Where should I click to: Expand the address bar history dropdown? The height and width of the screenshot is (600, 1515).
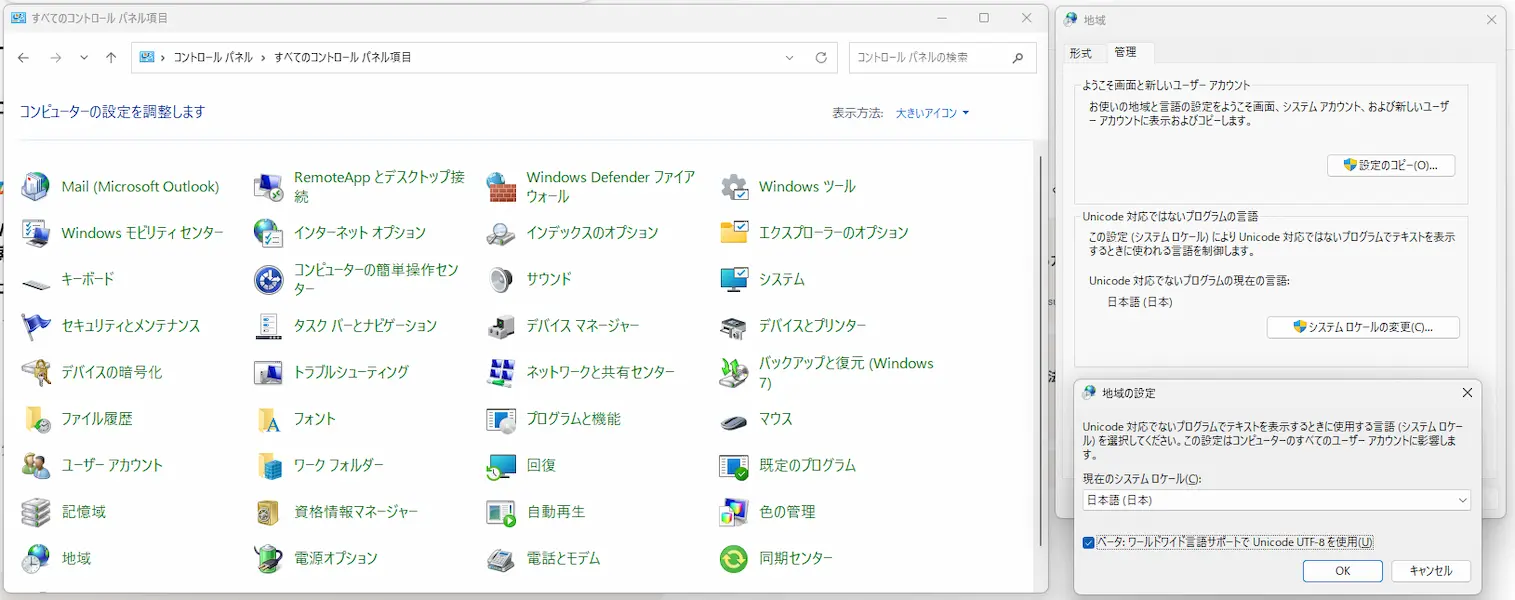[790, 58]
